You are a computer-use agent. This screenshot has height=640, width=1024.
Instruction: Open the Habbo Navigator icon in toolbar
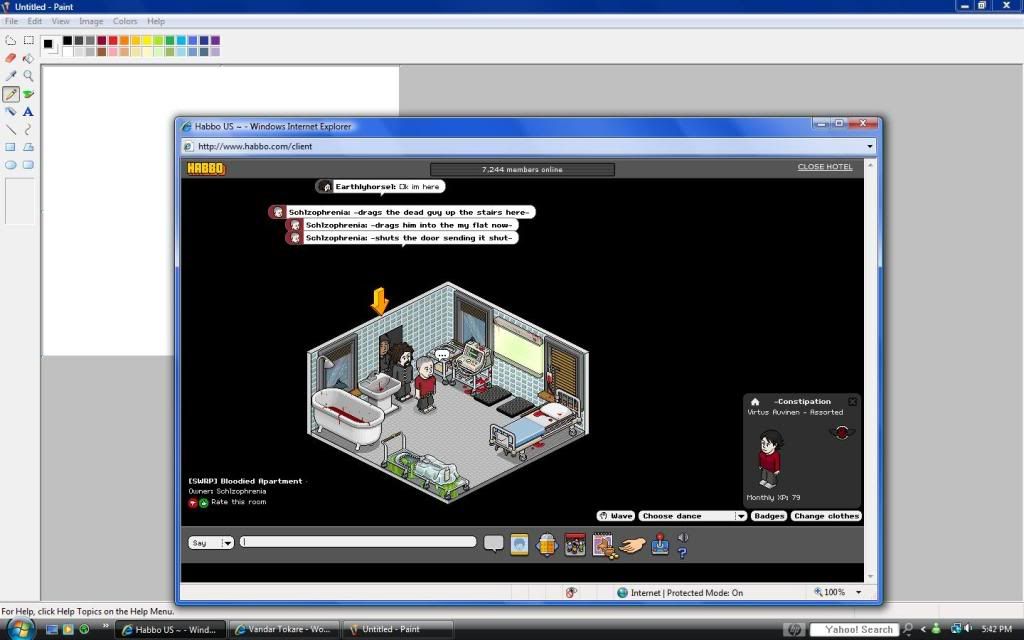coord(546,544)
